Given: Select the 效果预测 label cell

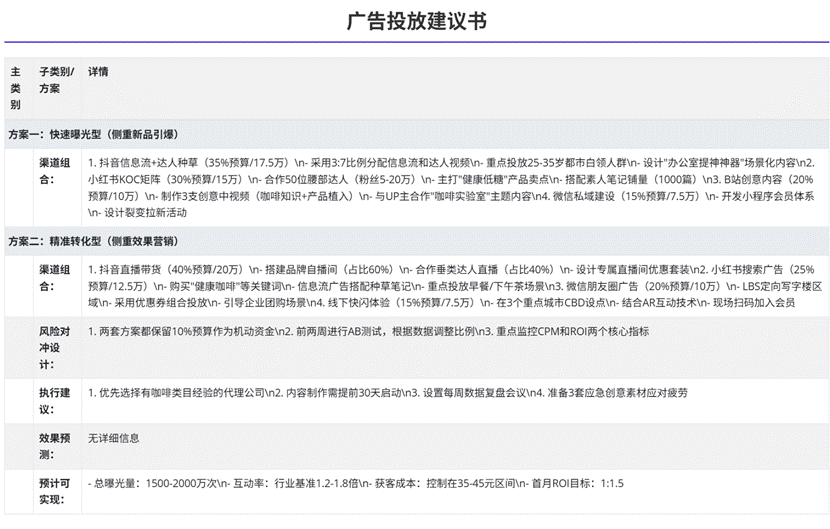Looking at the screenshot, I should 57,446.
